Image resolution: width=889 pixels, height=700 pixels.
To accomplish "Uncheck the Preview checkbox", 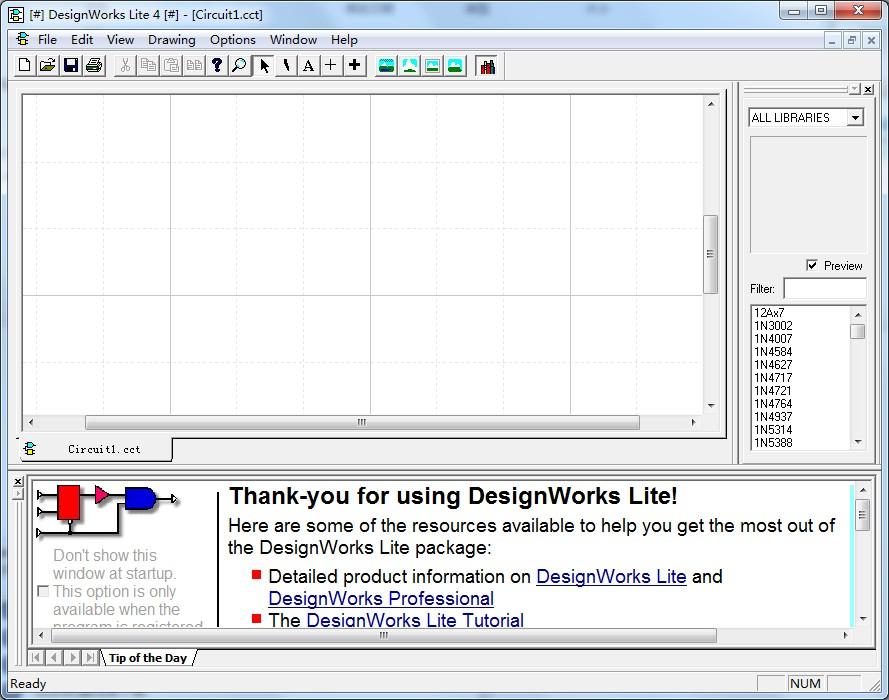I will pos(812,265).
